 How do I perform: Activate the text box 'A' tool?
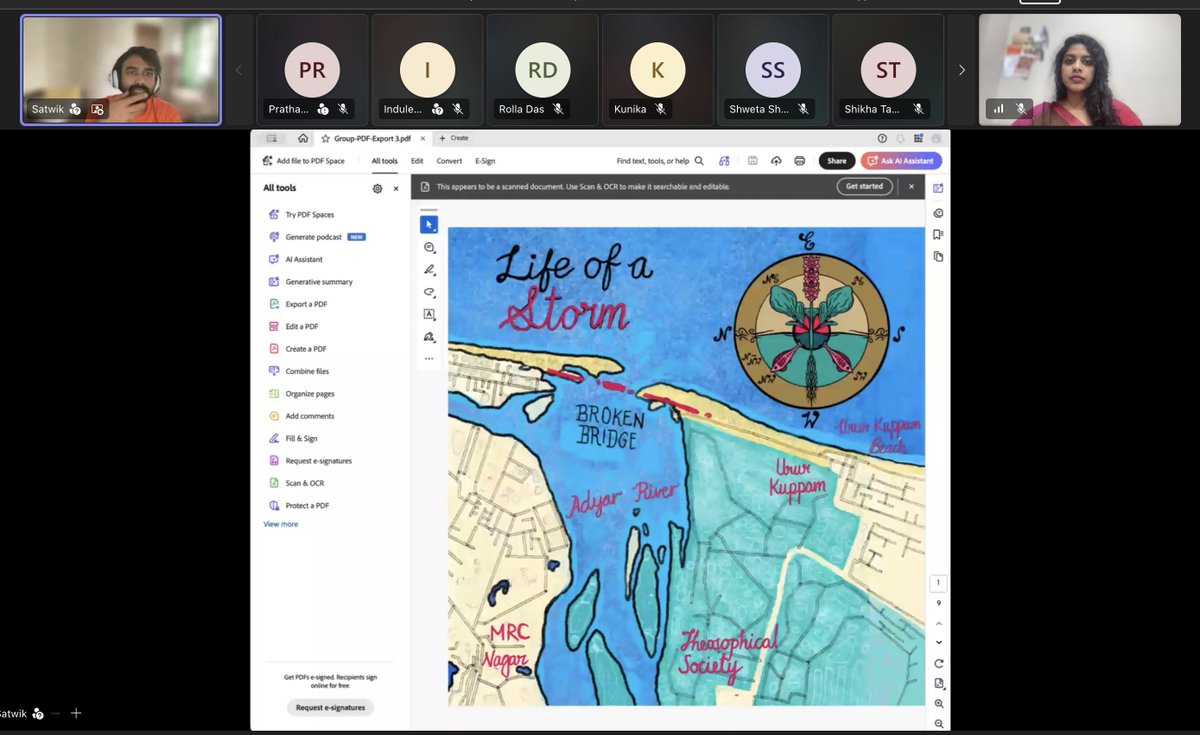pos(429,314)
